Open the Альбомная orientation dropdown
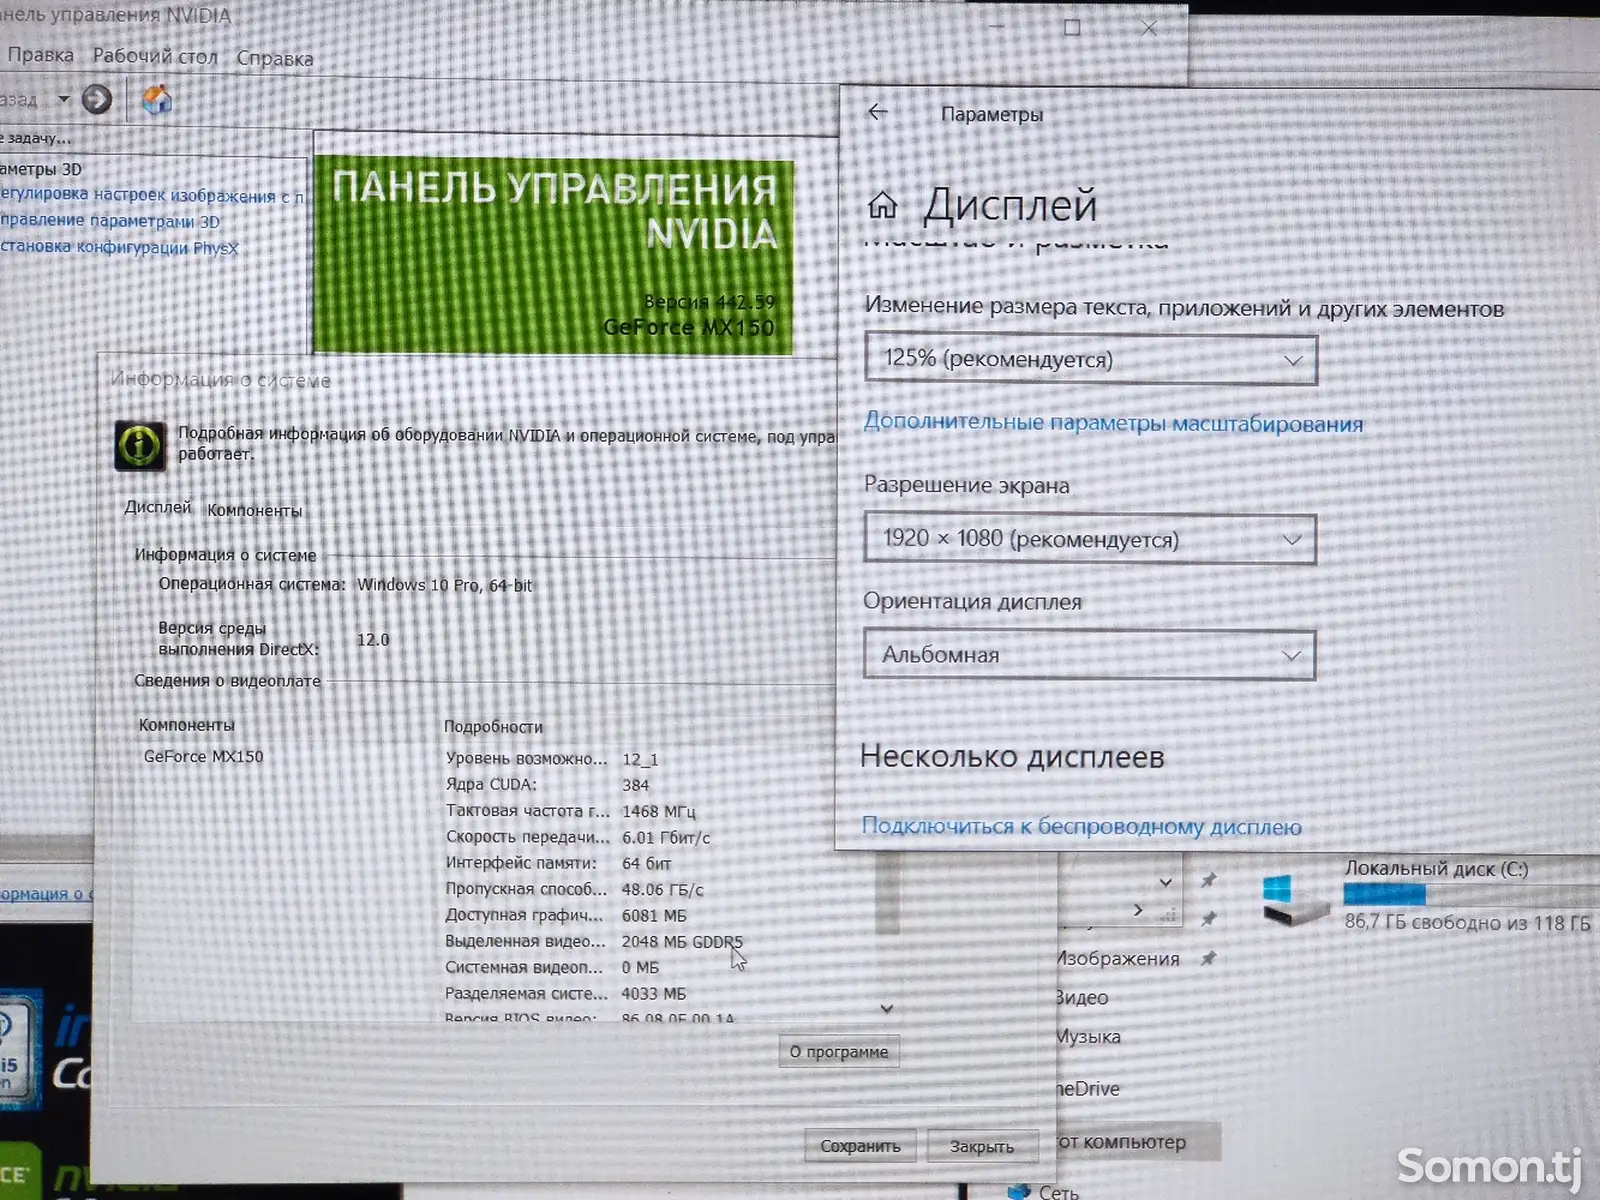Viewport: 1600px width, 1200px height. point(1088,655)
